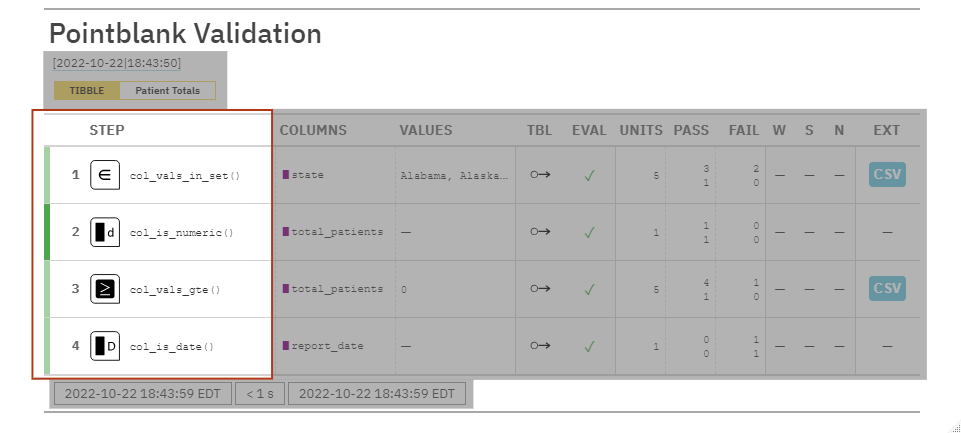
Task: Click the '< 1 s' duration badge
Action: pyautogui.click(x=260, y=393)
